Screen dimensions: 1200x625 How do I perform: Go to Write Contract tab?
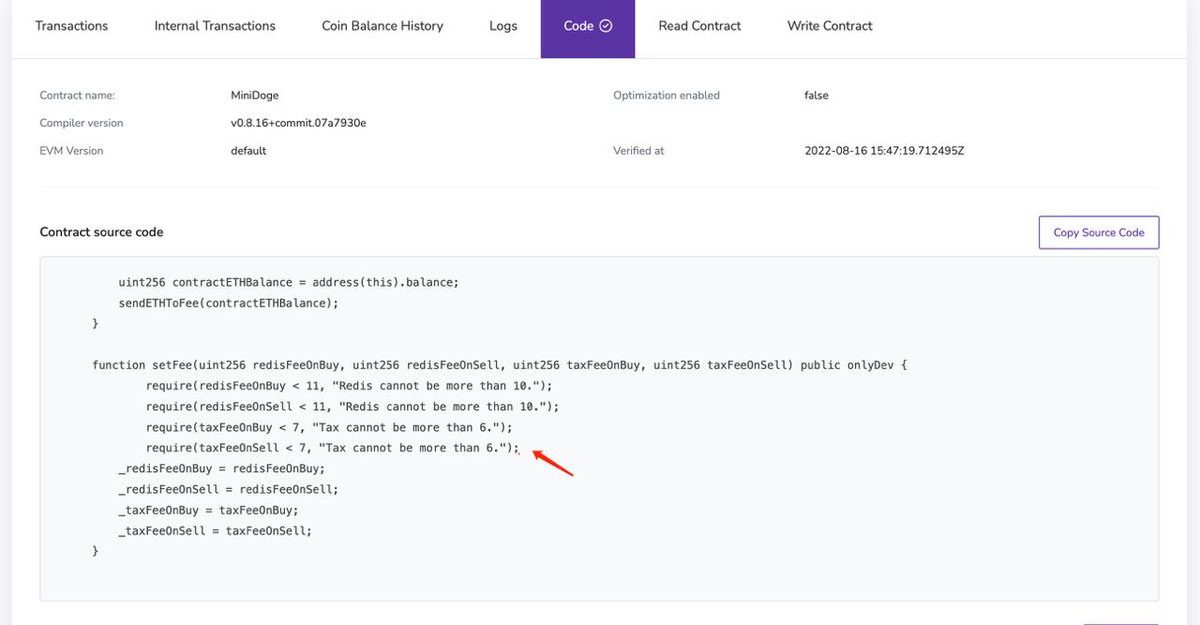(830, 26)
